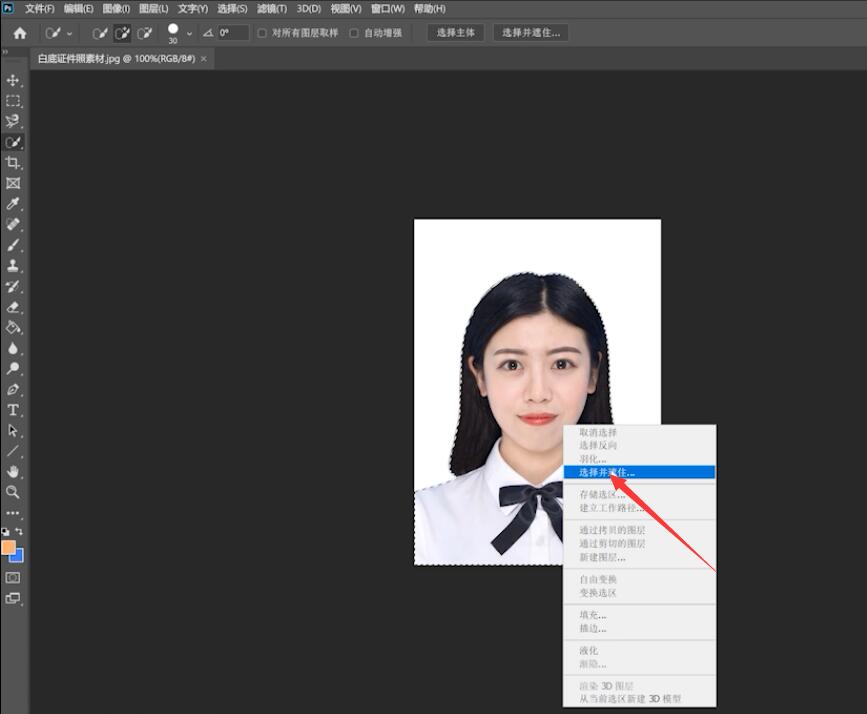Select the Dodge tool
867x714 pixels.
[x=13, y=368]
